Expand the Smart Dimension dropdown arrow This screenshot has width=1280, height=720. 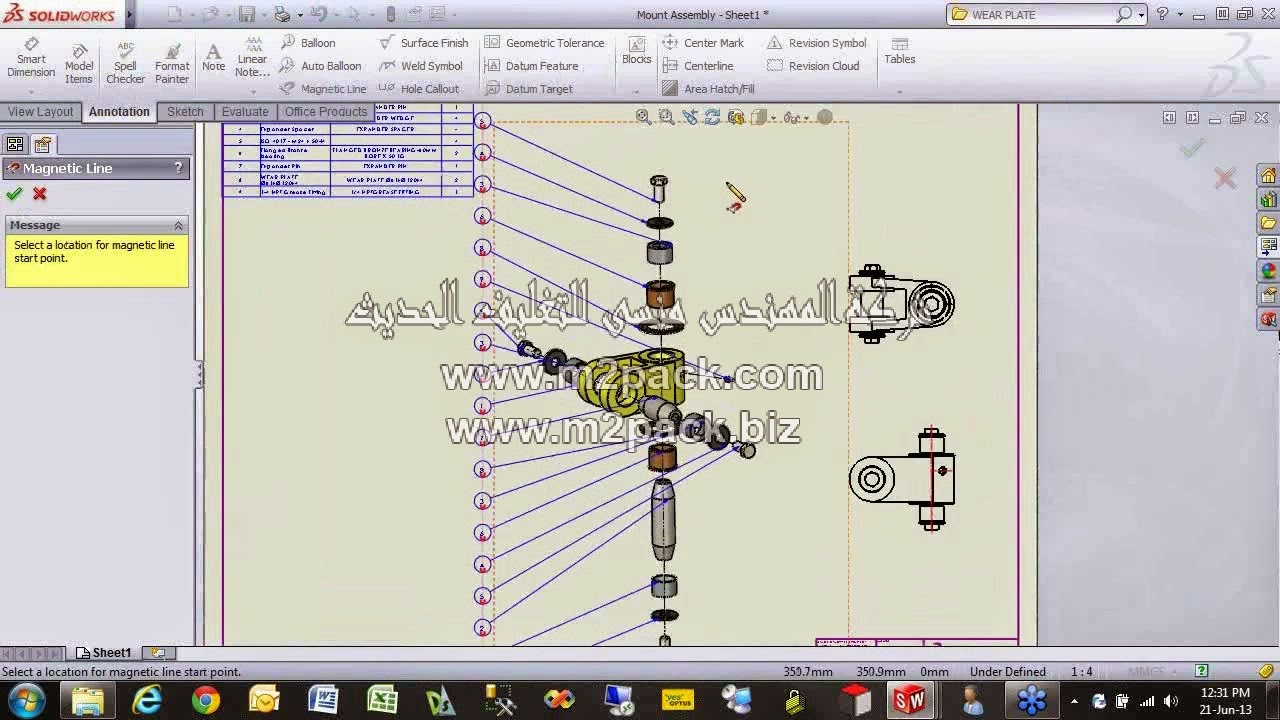pyautogui.click(x=31, y=91)
